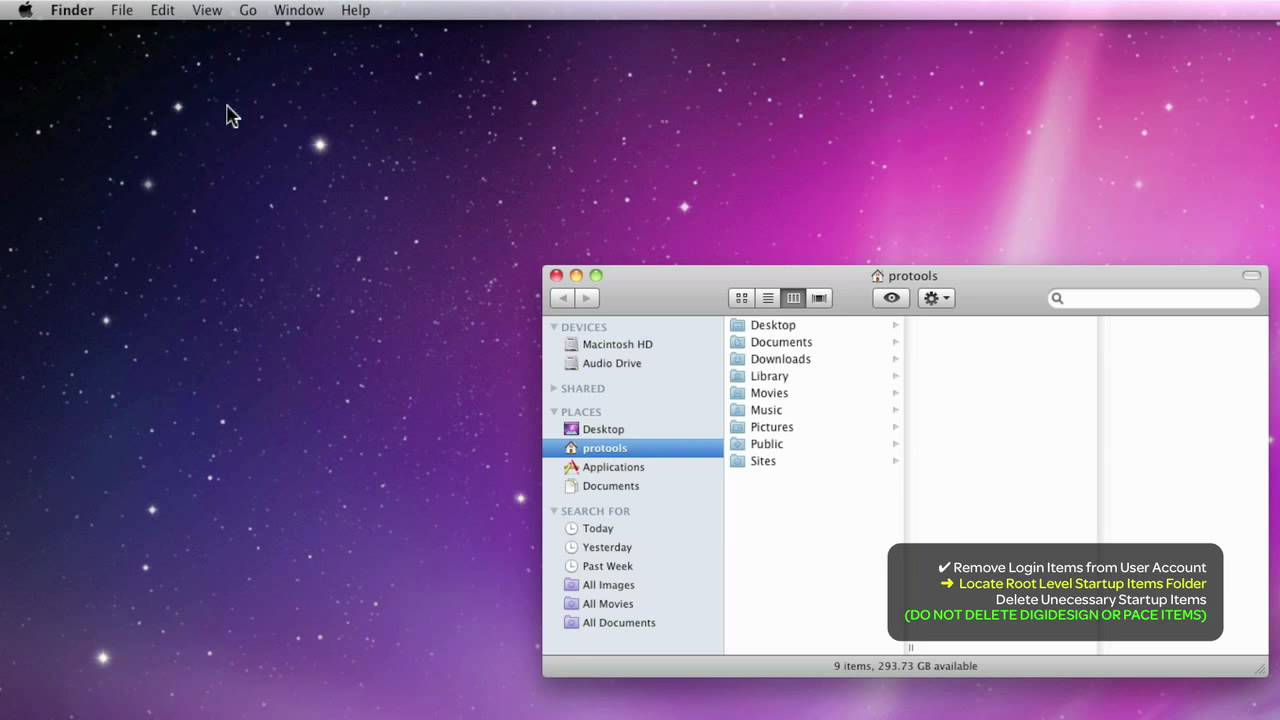Expand the Music folder's column arrow
Image resolution: width=1280 pixels, height=720 pixels.
pos(895,410)
